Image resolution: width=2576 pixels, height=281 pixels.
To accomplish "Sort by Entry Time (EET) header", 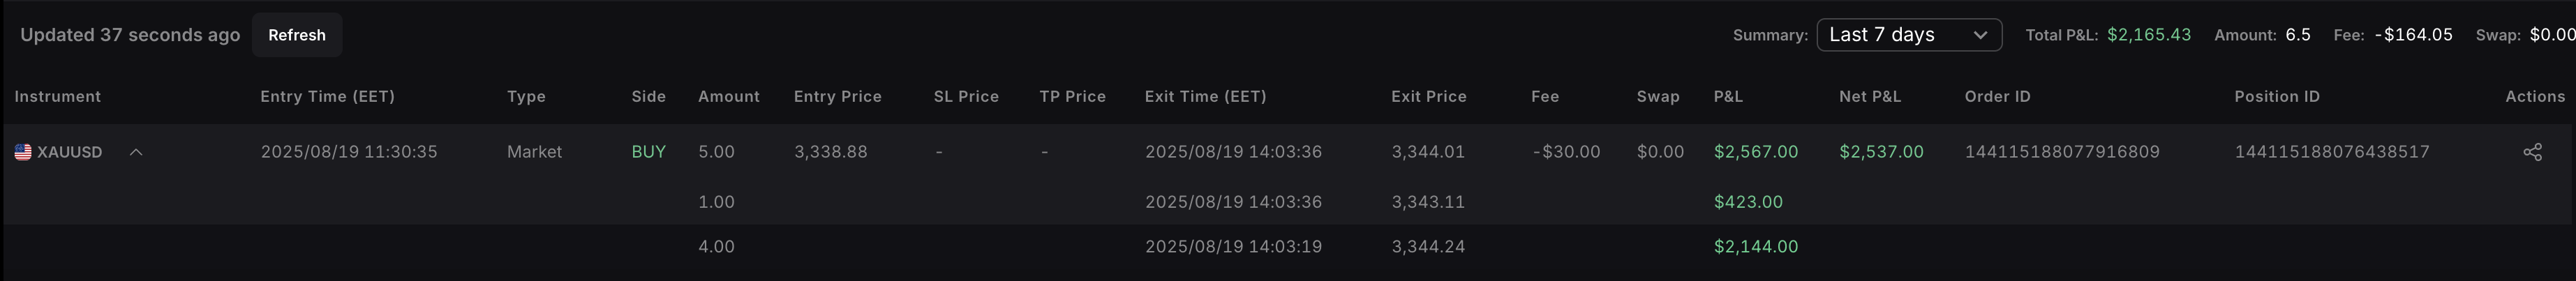I will (328, 97).
